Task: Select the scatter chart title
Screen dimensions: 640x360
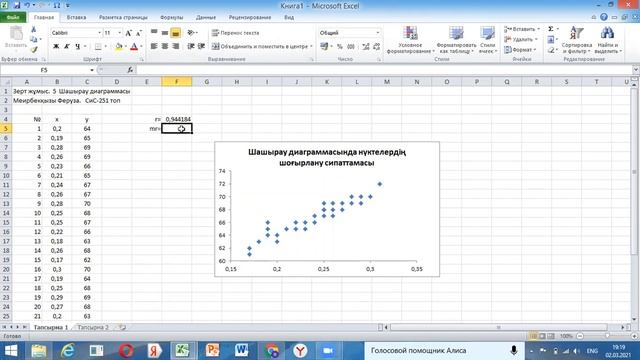Action: [327, 158]
